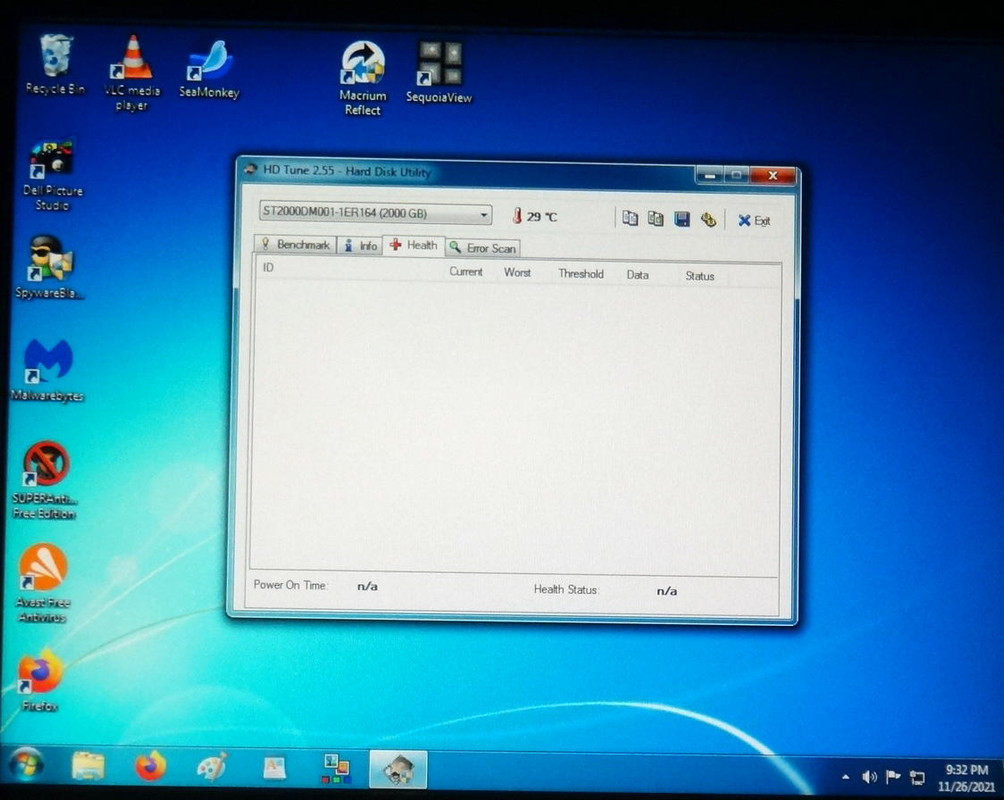Select the HD Tune taskbar button
1004x800 pixels.
398,770
